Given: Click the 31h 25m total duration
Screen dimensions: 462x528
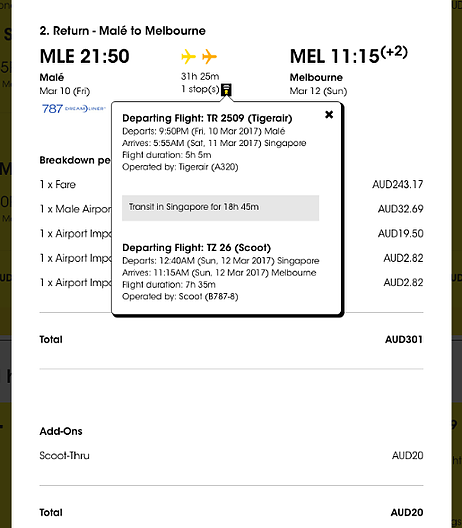Looking at the screenshot, I should (x=200, y=76).
